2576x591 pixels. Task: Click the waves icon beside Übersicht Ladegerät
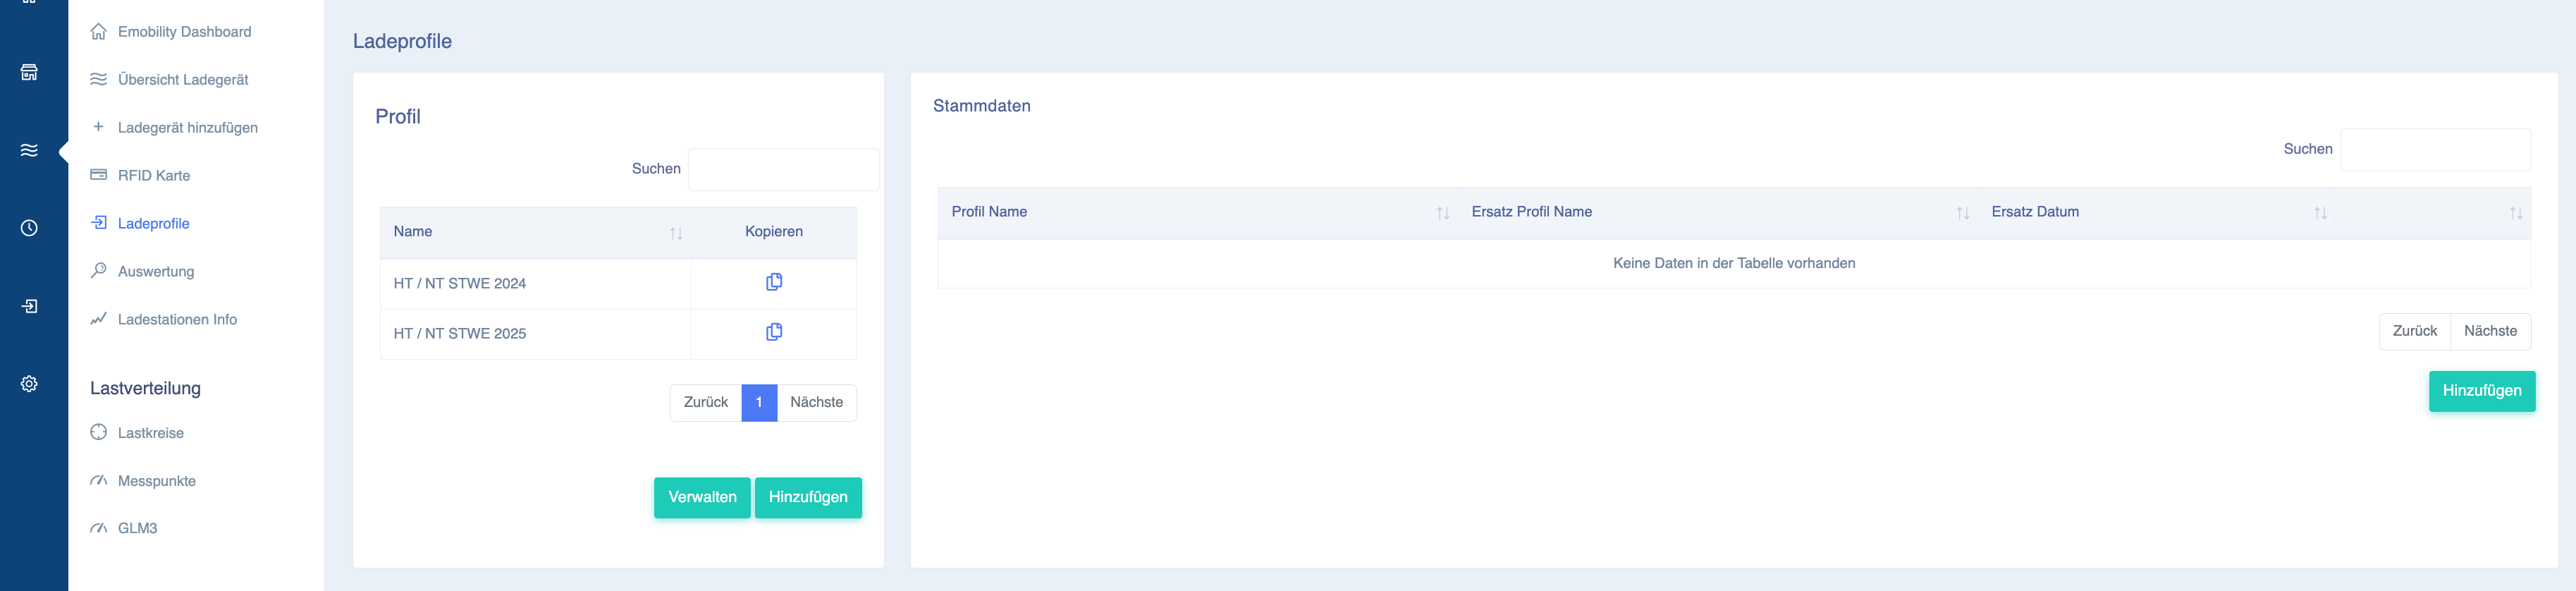98,79
